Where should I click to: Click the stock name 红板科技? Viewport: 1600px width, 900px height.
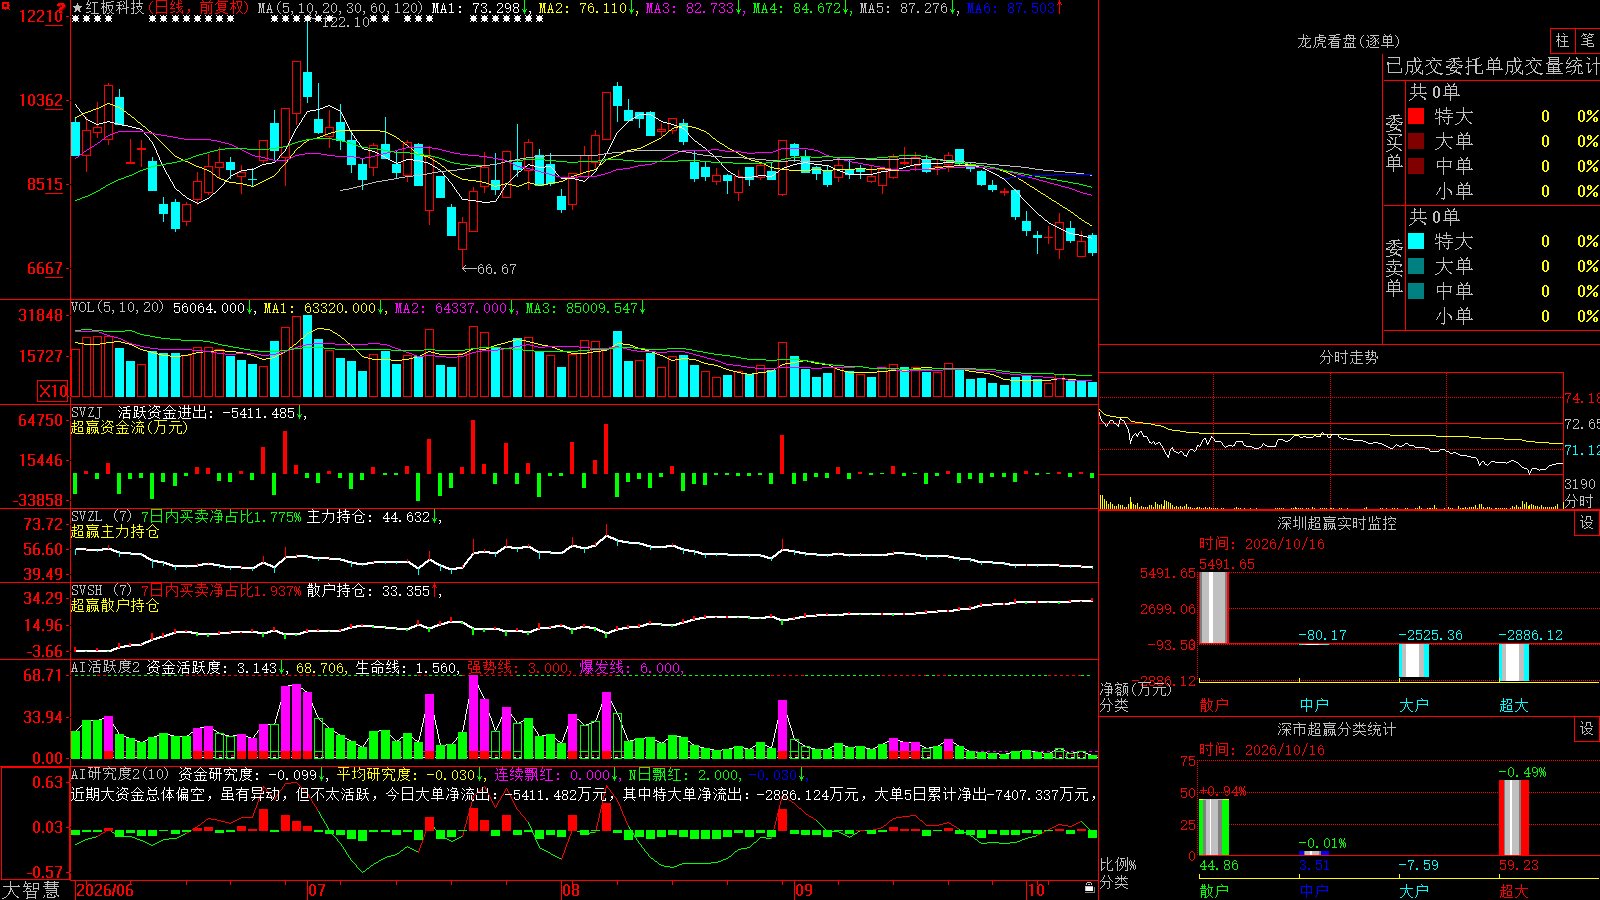115,8
